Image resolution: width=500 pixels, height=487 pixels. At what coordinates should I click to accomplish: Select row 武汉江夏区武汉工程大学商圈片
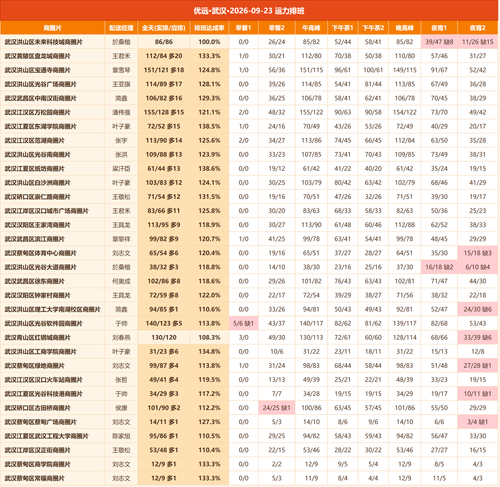point(249,436)
